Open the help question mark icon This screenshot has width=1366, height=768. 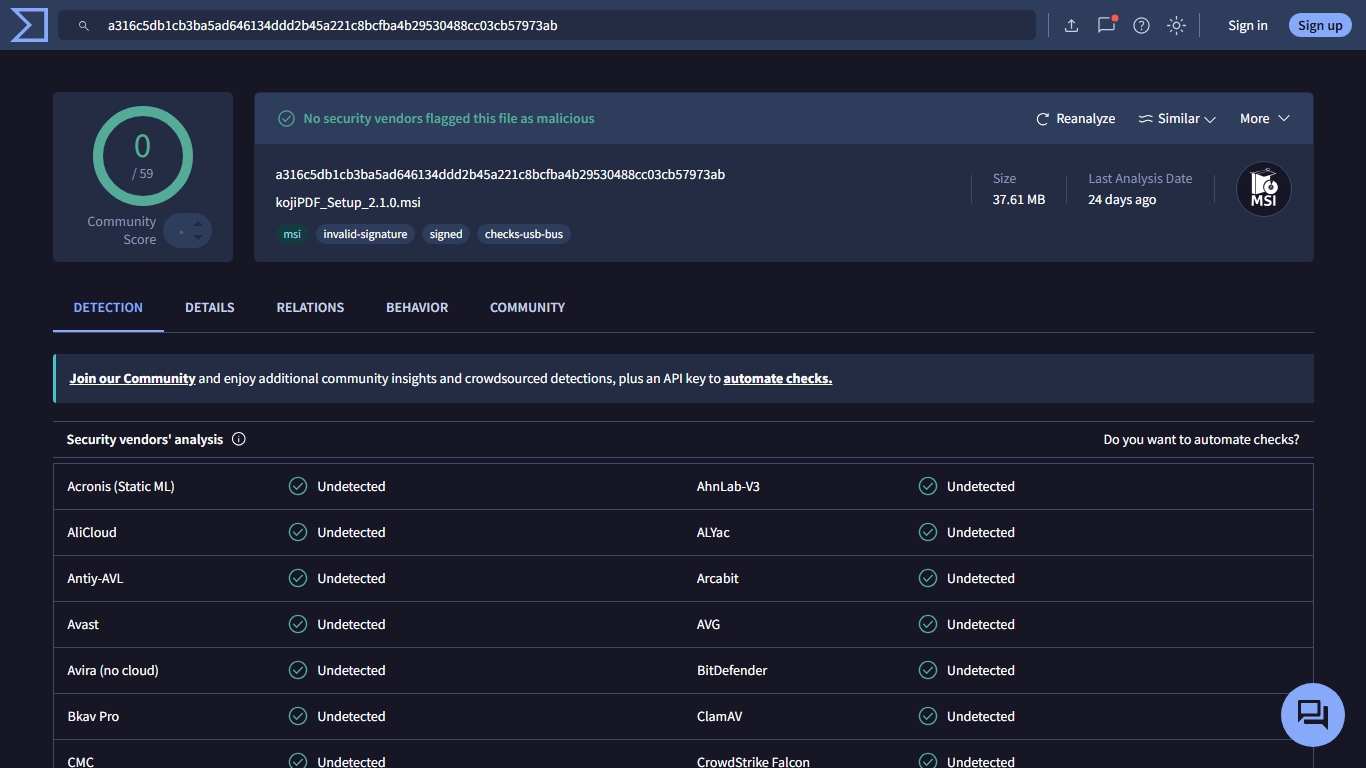coord(1141,26)
